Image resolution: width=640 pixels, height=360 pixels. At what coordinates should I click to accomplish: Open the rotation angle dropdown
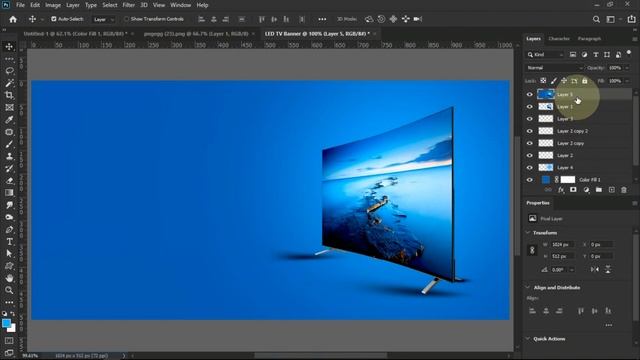pos(571,270)
